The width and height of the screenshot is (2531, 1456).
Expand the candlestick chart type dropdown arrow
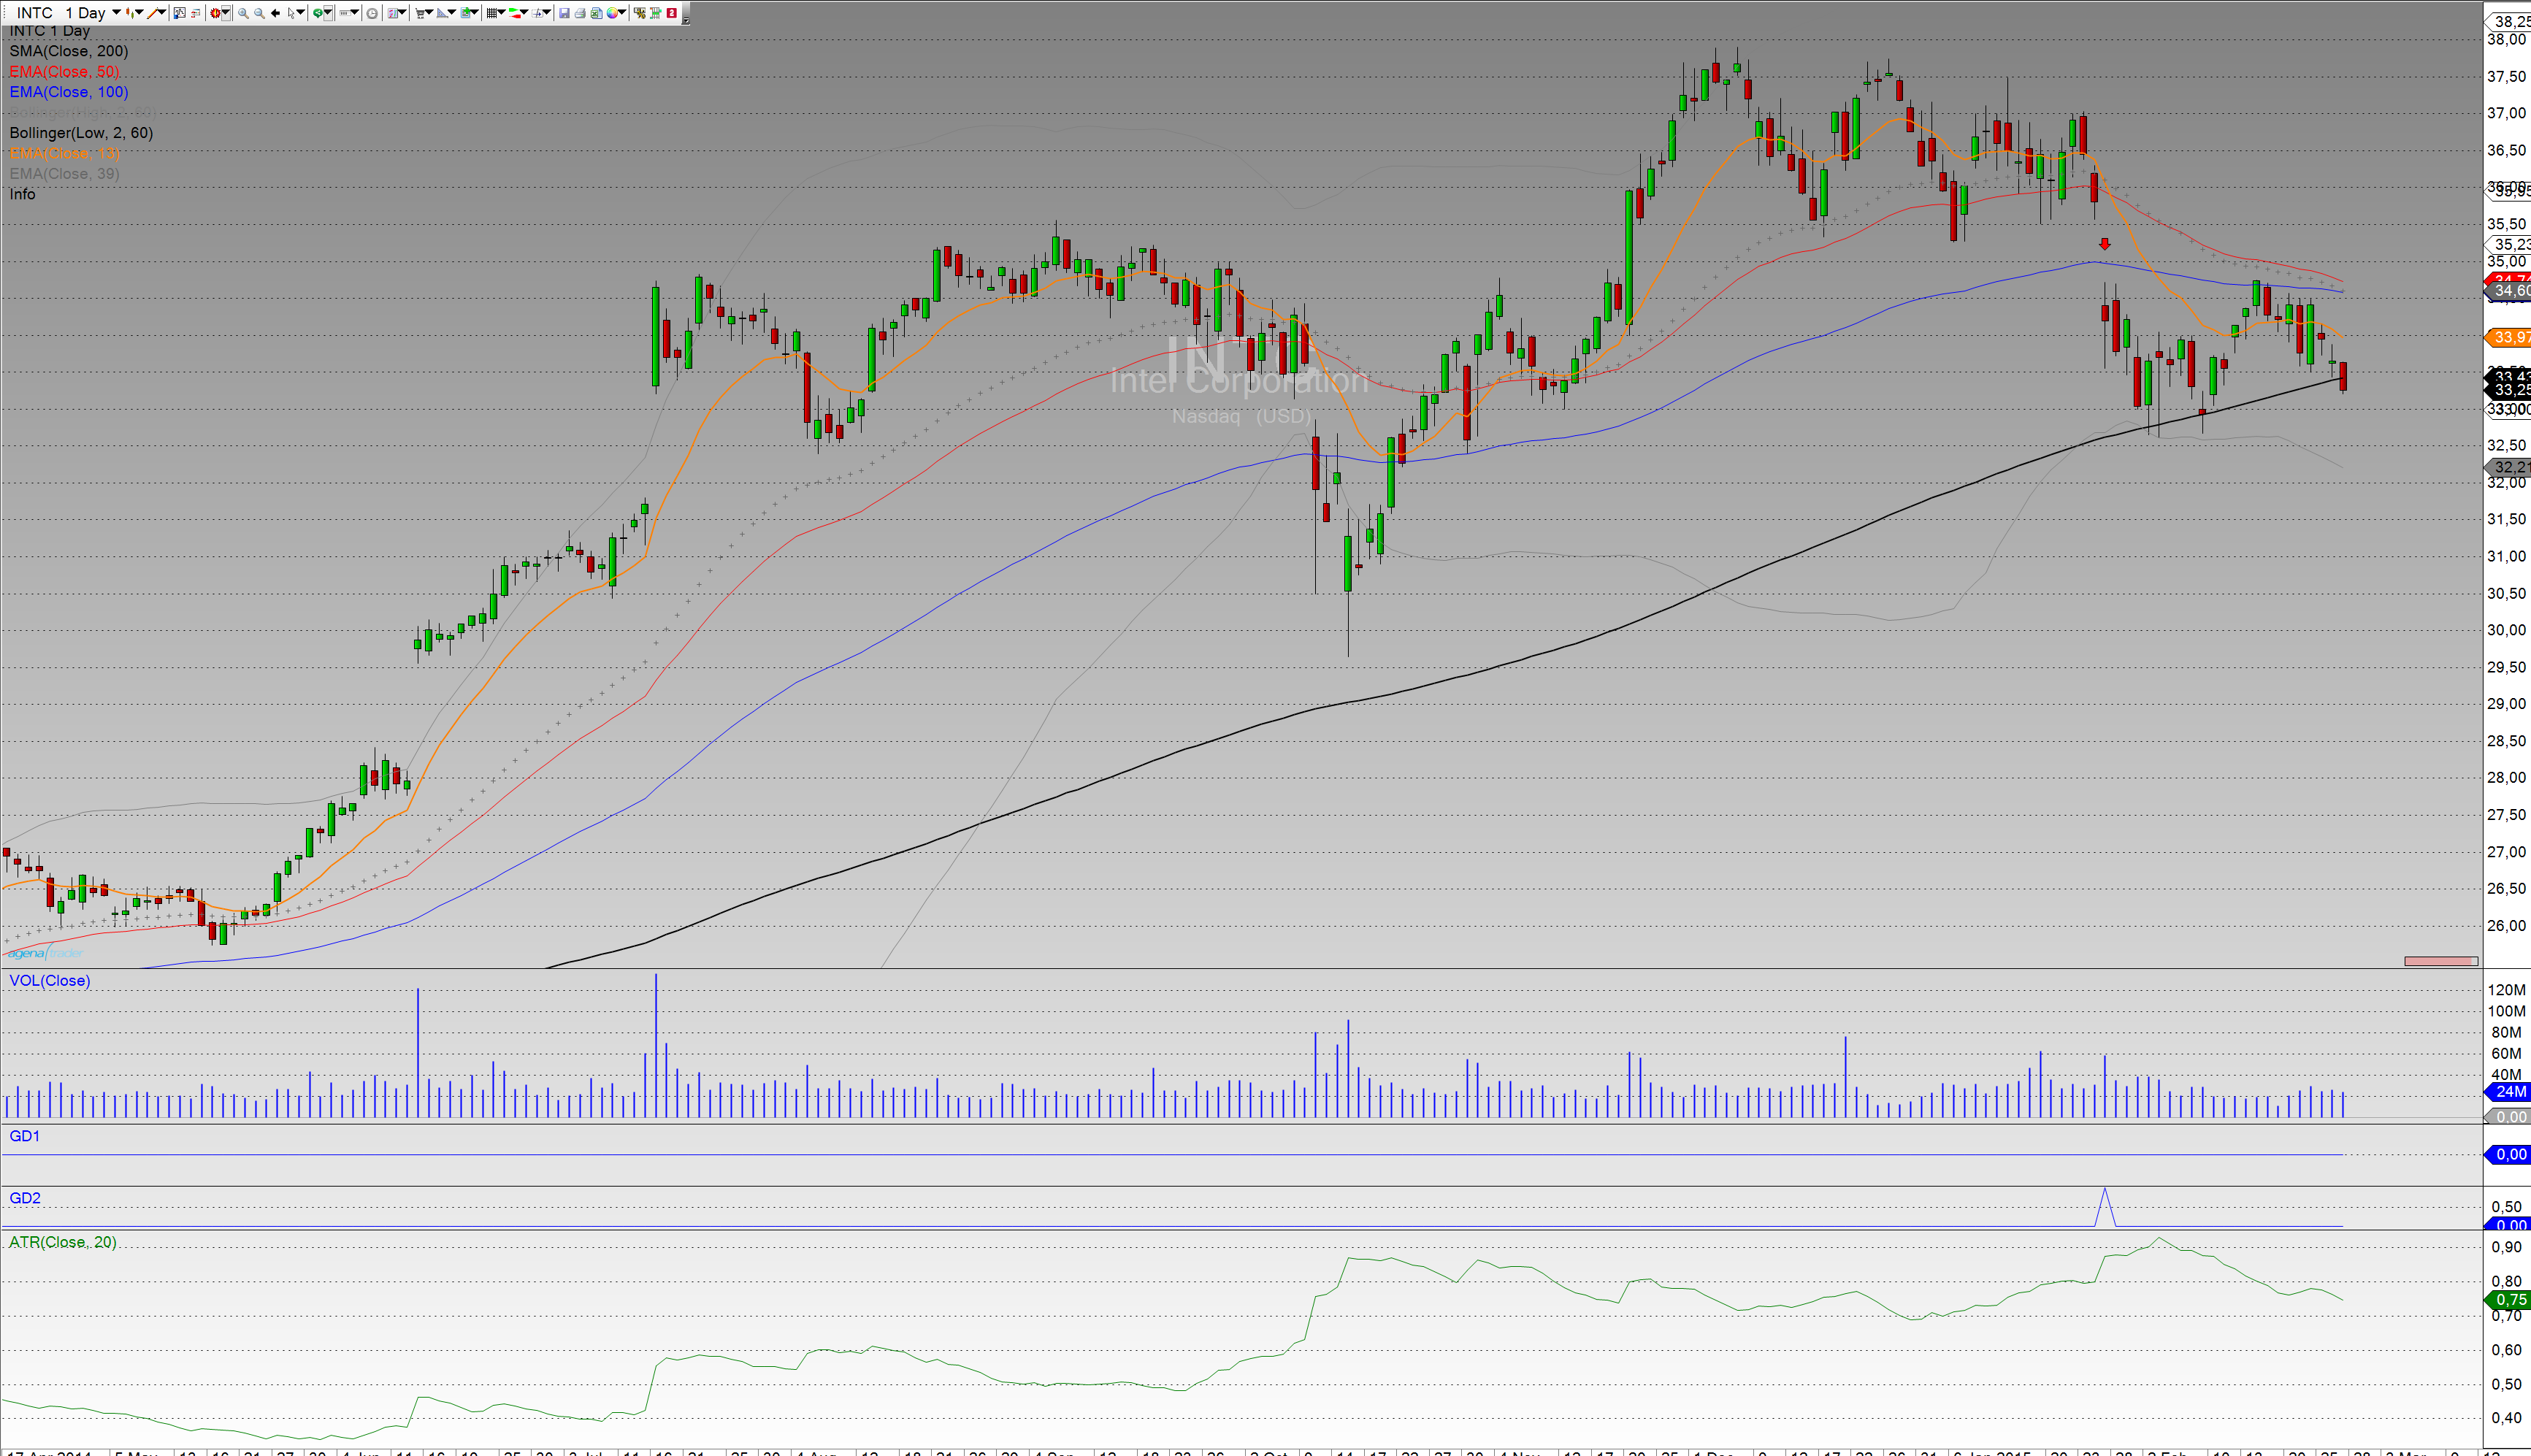coord(140,12)
